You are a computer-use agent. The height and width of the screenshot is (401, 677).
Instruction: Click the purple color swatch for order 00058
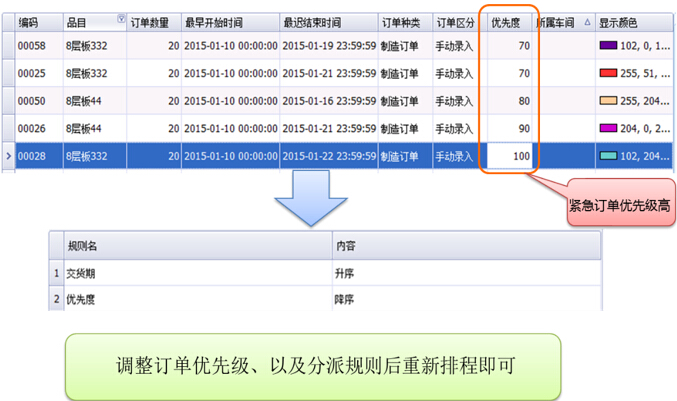click(x=607, y=45)
